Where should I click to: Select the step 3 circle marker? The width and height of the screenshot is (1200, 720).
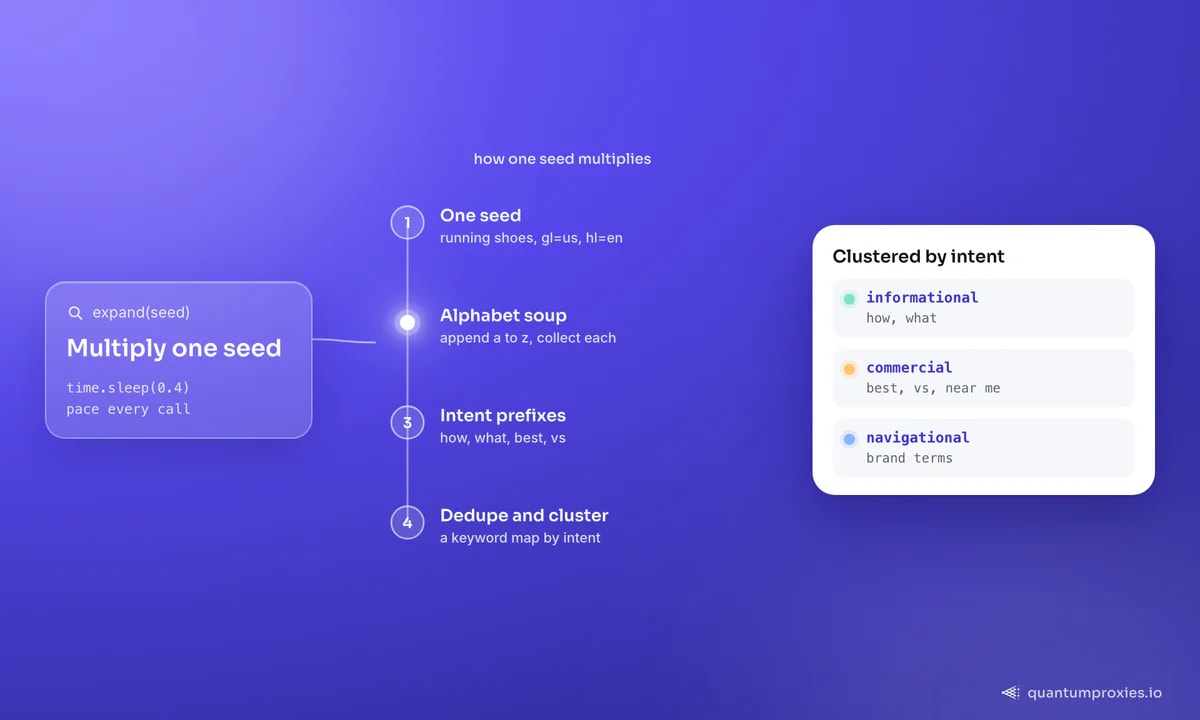(407, 422)
